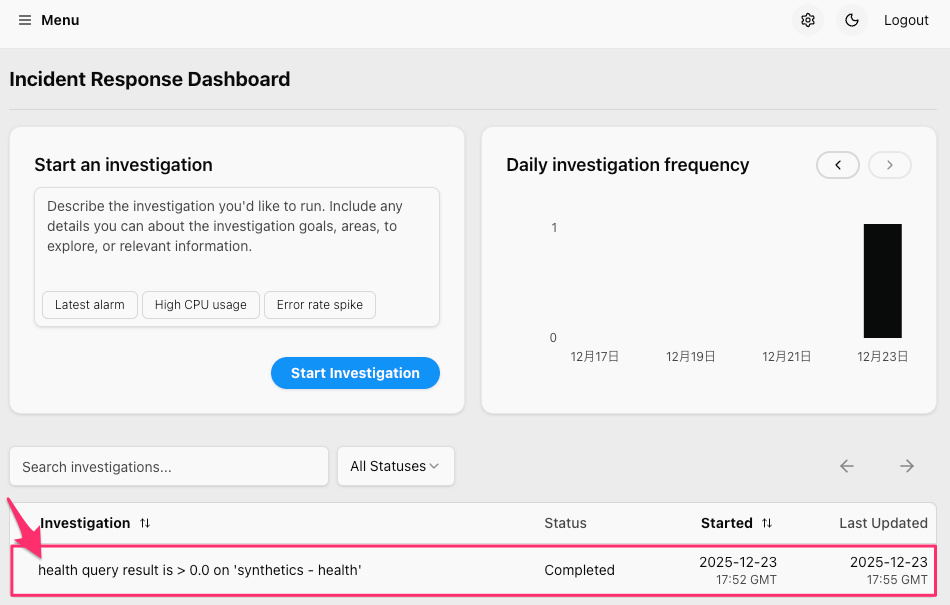Go to next chart date range
The width and height of the screenshot is (950, 605).
click(x=890, y=165)
